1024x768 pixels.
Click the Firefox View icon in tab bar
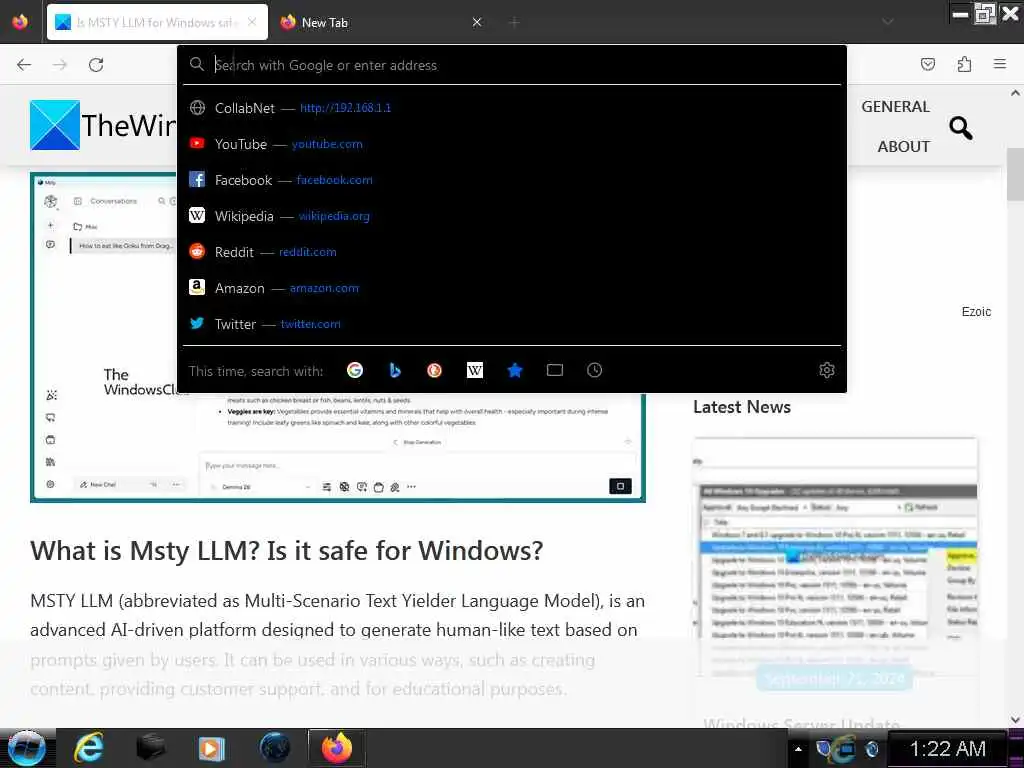point(20,22)
